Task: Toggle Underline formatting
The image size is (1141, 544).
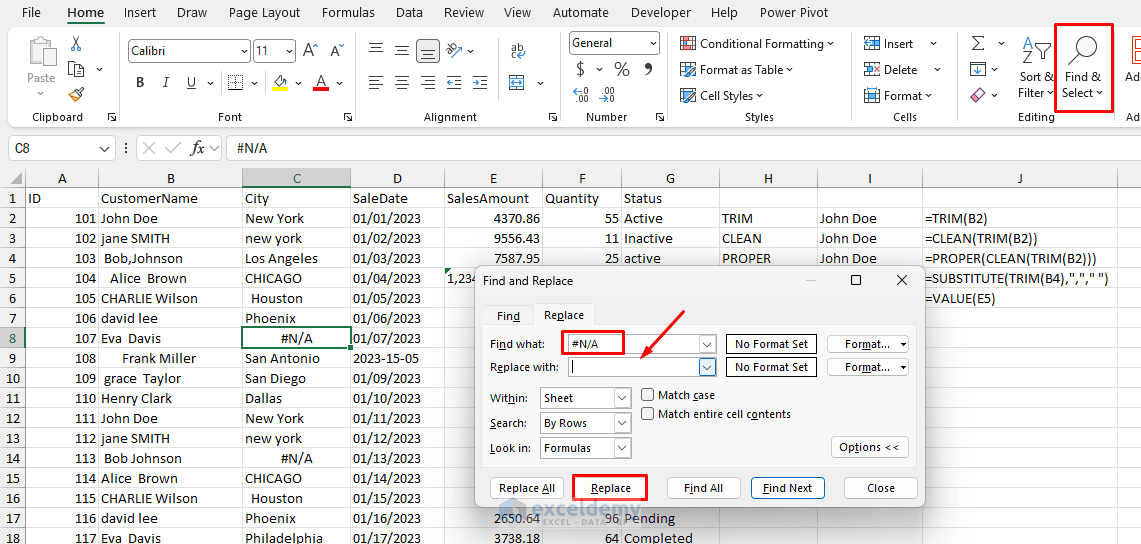Action: click(191, 82)
